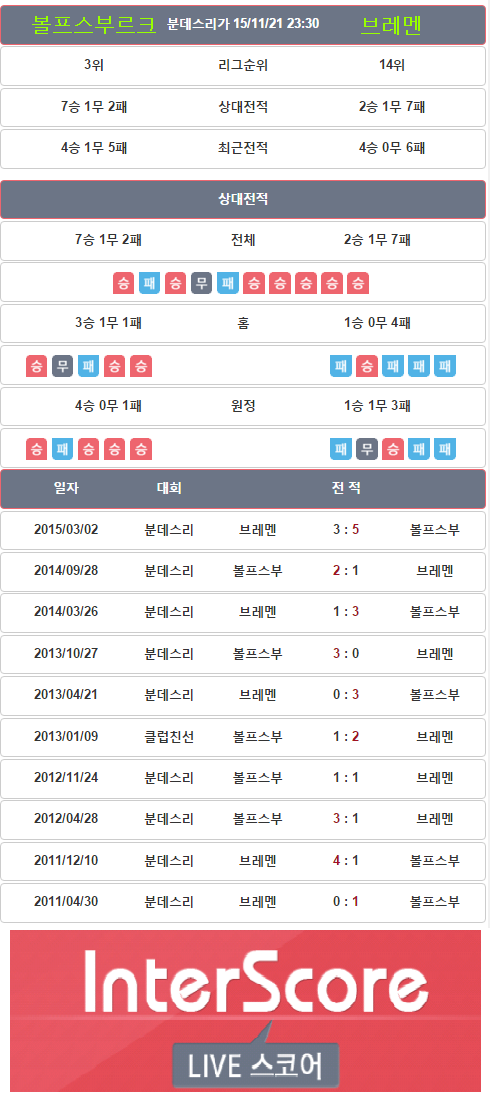Click Wolfsburg's league rank 3위
The width and height of the screenshot is (490, 1100).
pyautogui.click(x=94, y=66)
